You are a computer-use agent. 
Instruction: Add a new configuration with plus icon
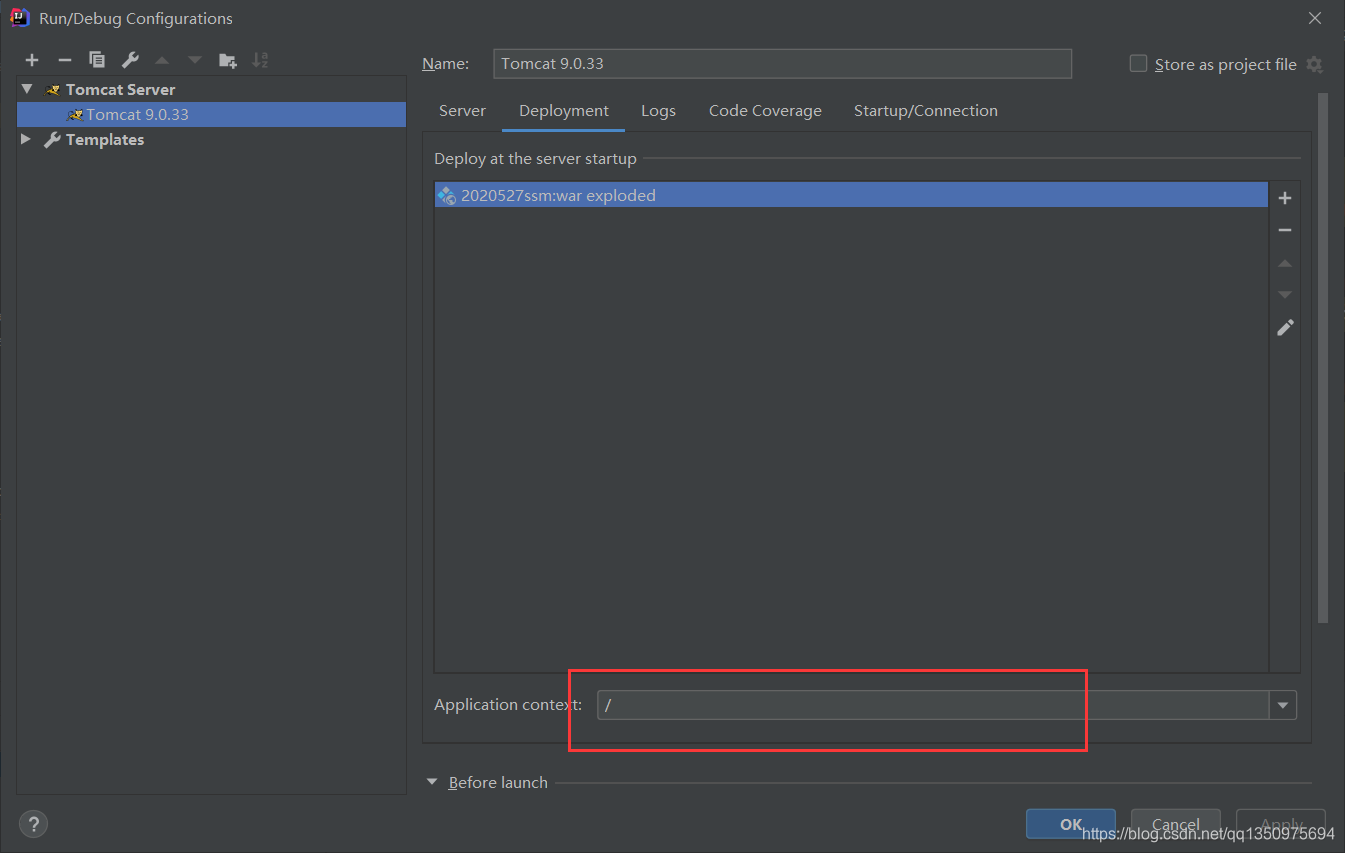[x=32, y=60]
